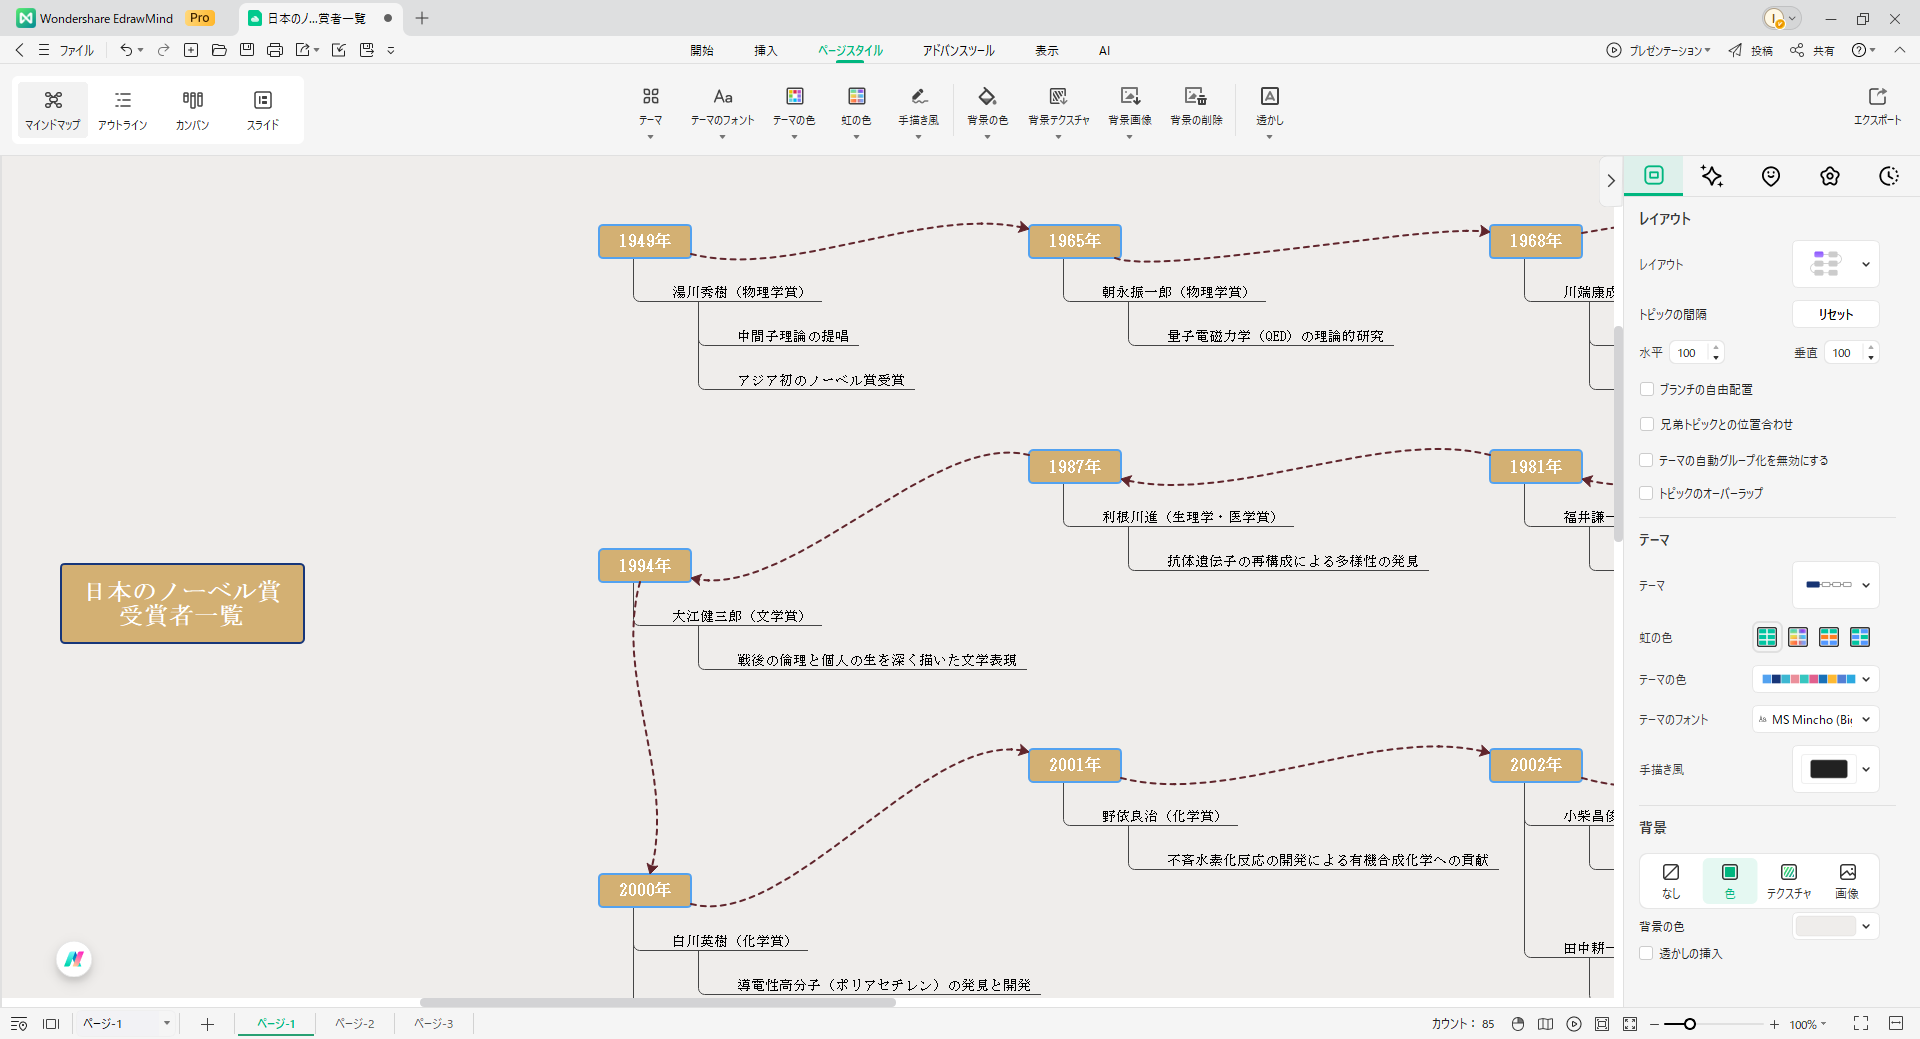Viewport: 1920px width, 1039px height.
Task: Open the 背景の削除 tool
Action: (x=1196, y=98)
